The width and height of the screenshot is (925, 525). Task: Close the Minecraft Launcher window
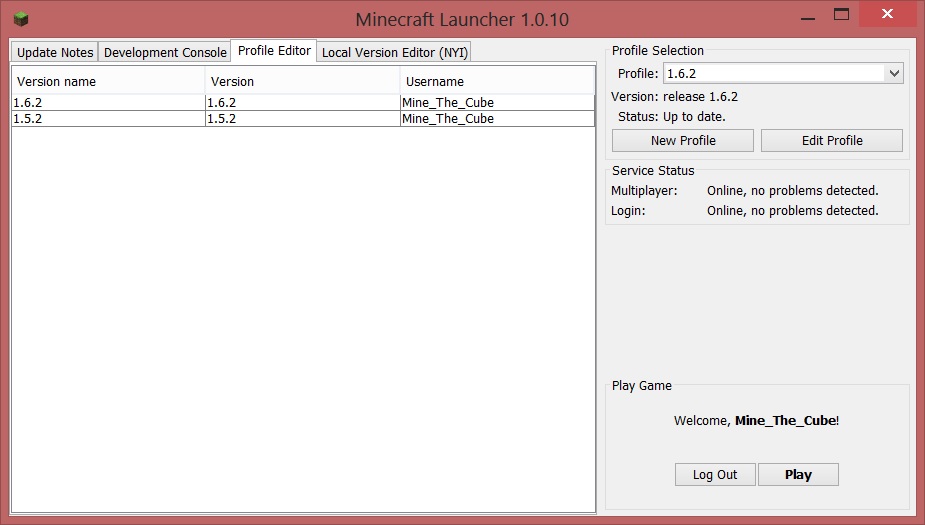[887, 14]
